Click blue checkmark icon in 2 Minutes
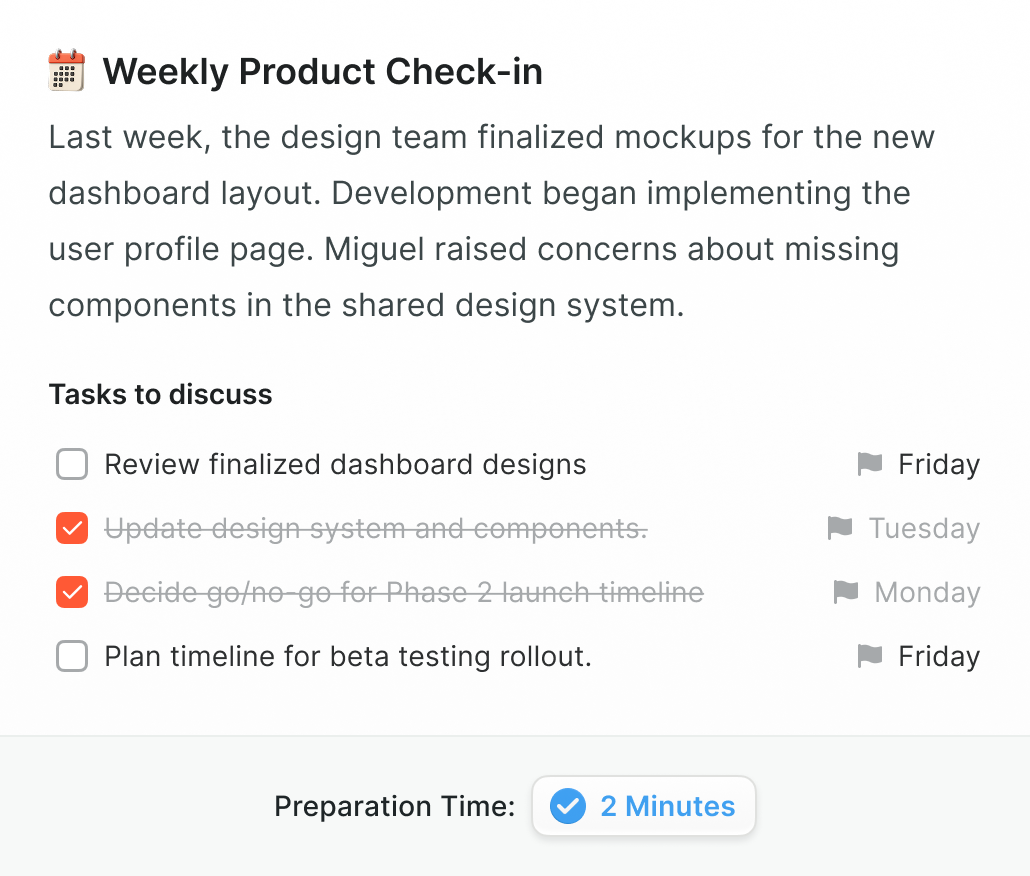This screenshot has width=1030, height=876. pos(568,806)
